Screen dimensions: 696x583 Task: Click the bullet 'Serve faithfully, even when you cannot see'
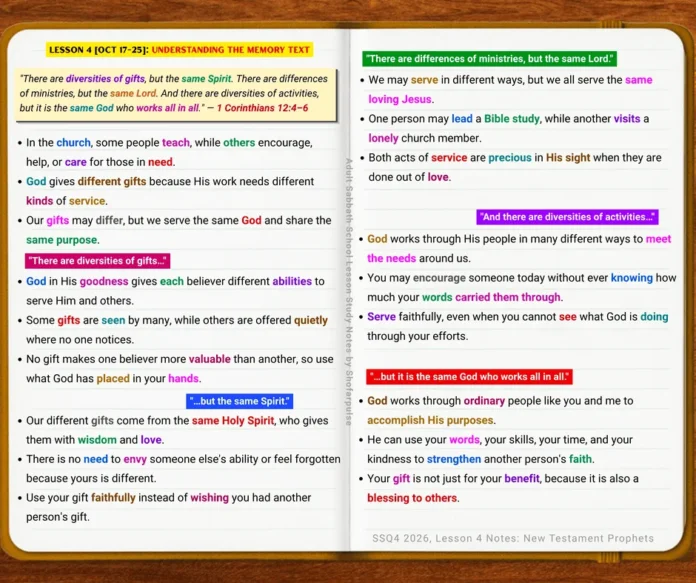(514, 326)
